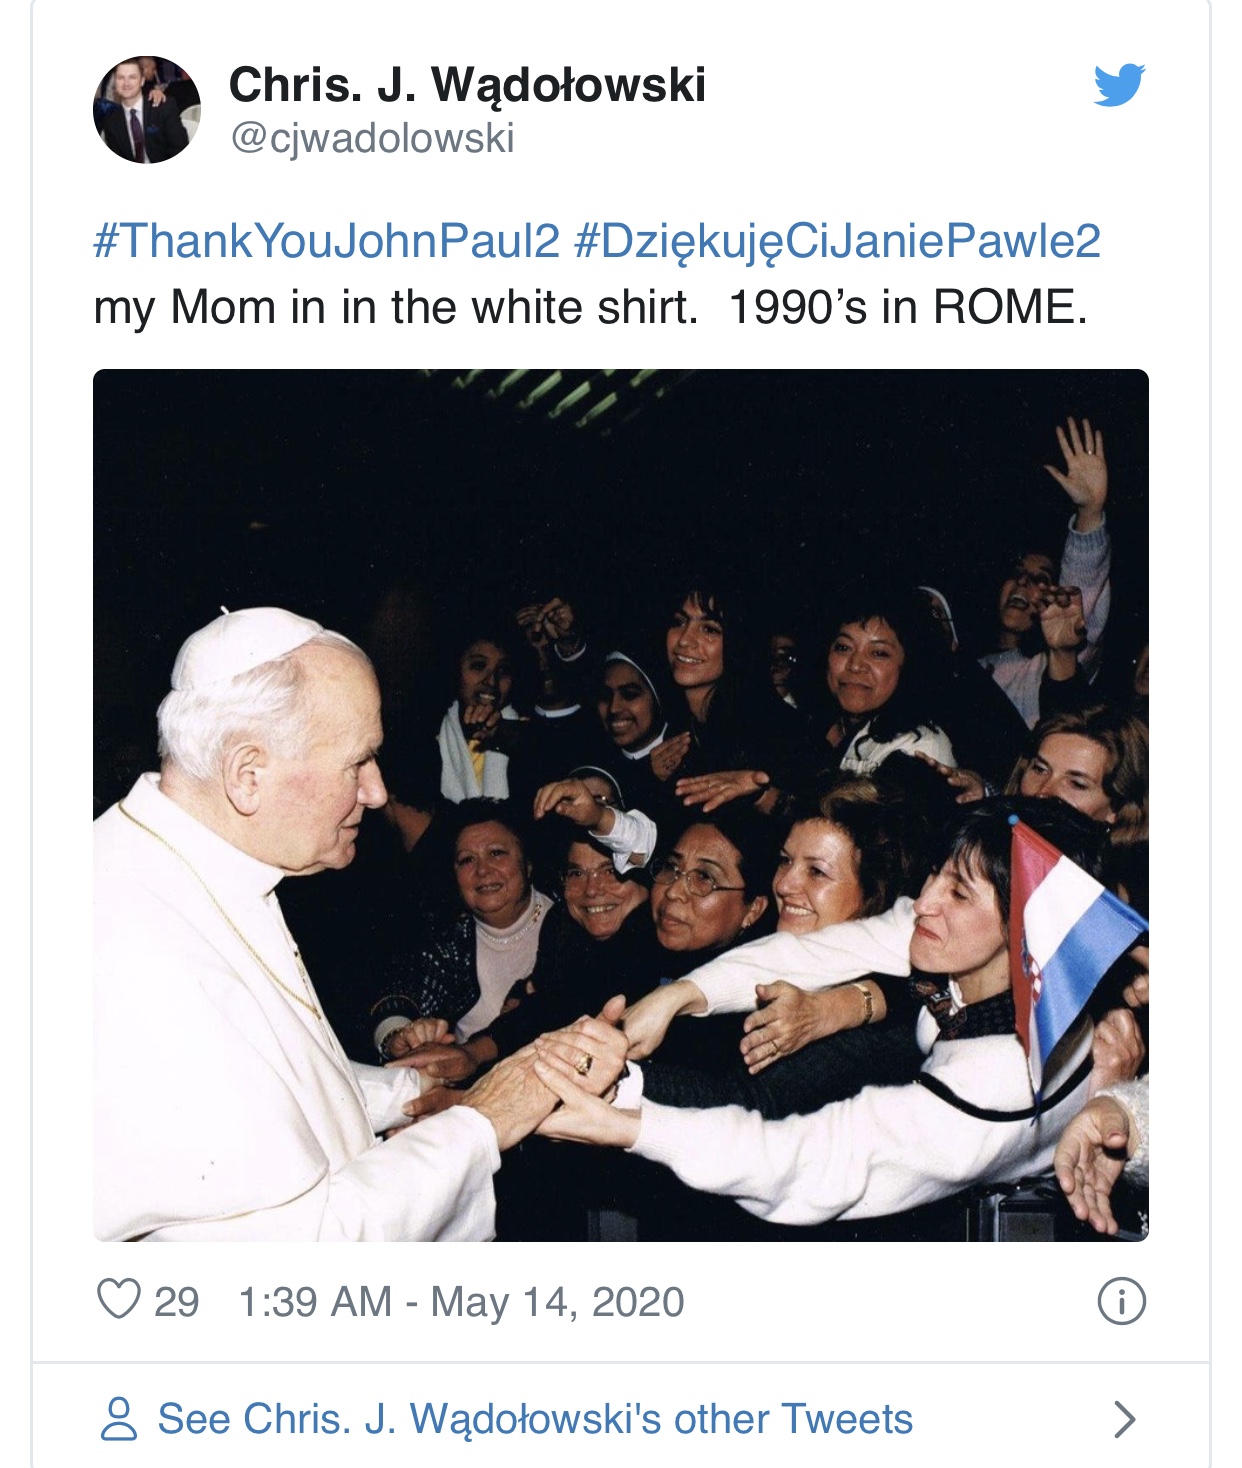Open the author's round profile avatar

pos(147,110)
